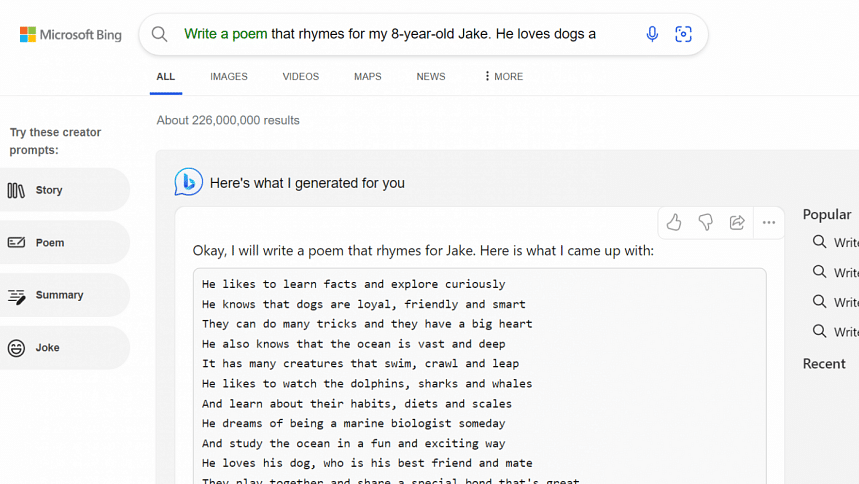Image resolution: width=859 pixels, height=484 pixels.
Task: Activate microphone voice search
Action: pos(652,34)
